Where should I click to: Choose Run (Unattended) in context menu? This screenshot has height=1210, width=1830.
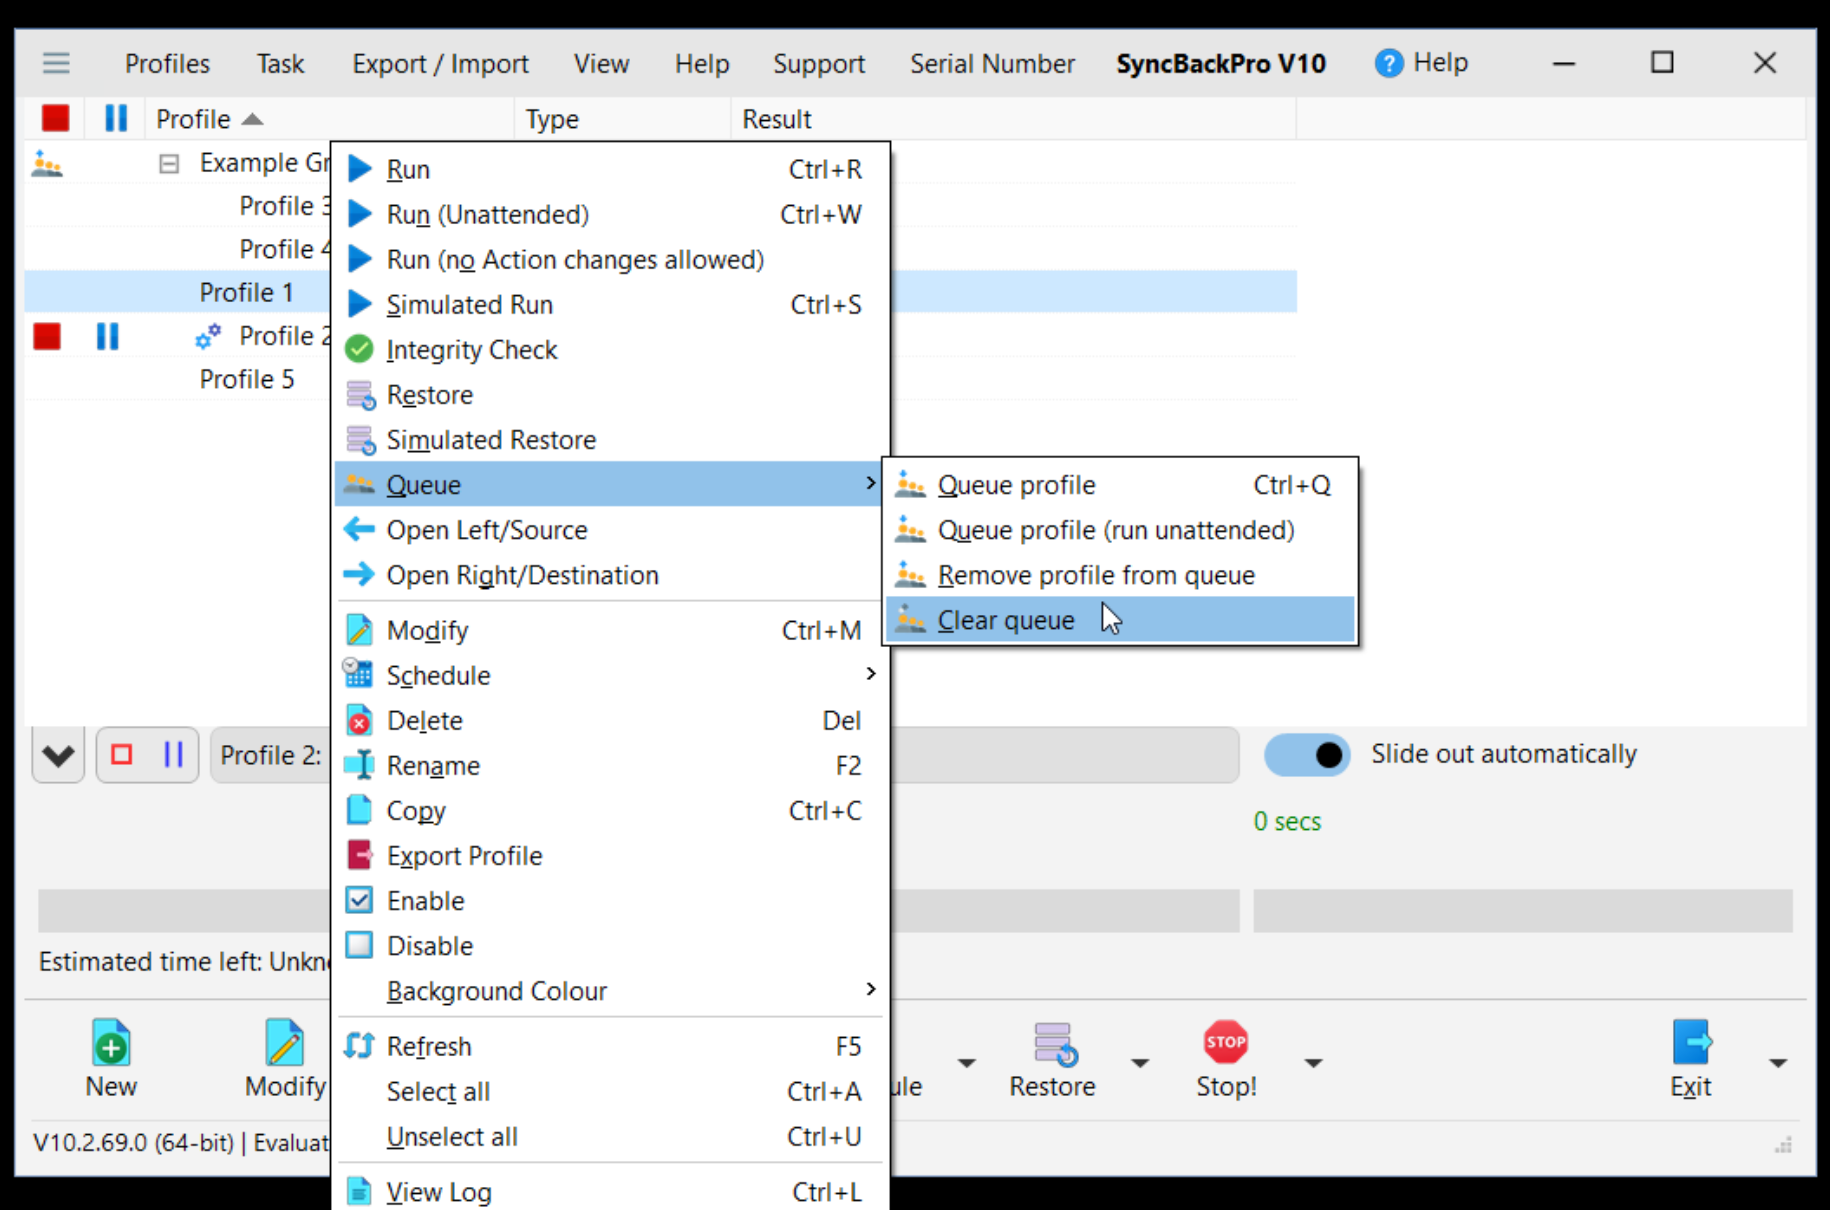point(610,214)
